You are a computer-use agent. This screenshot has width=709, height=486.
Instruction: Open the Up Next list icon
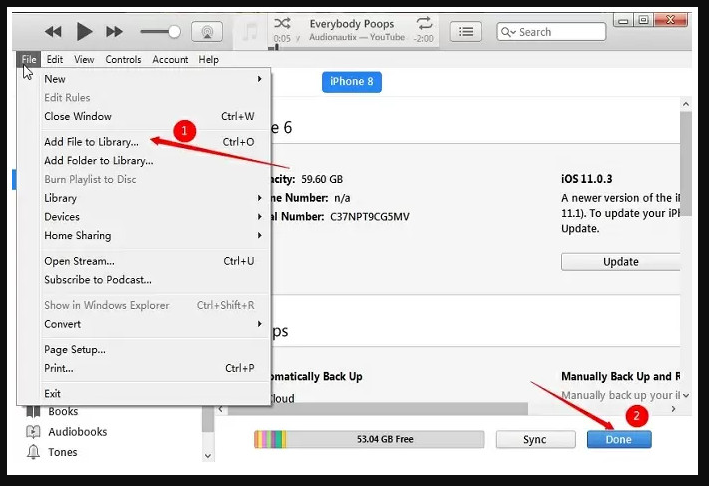[x=465, y=32]
